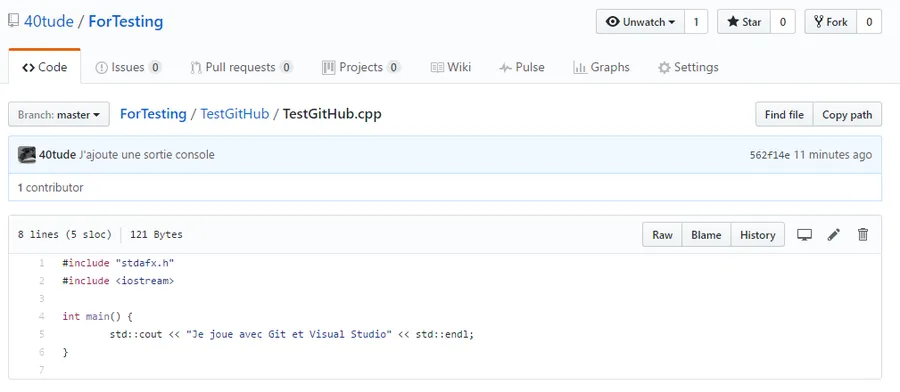Star the ForTesting repository
Viewport: 900px width, 392px height.
pyautogui.click(x=744, y=22)
